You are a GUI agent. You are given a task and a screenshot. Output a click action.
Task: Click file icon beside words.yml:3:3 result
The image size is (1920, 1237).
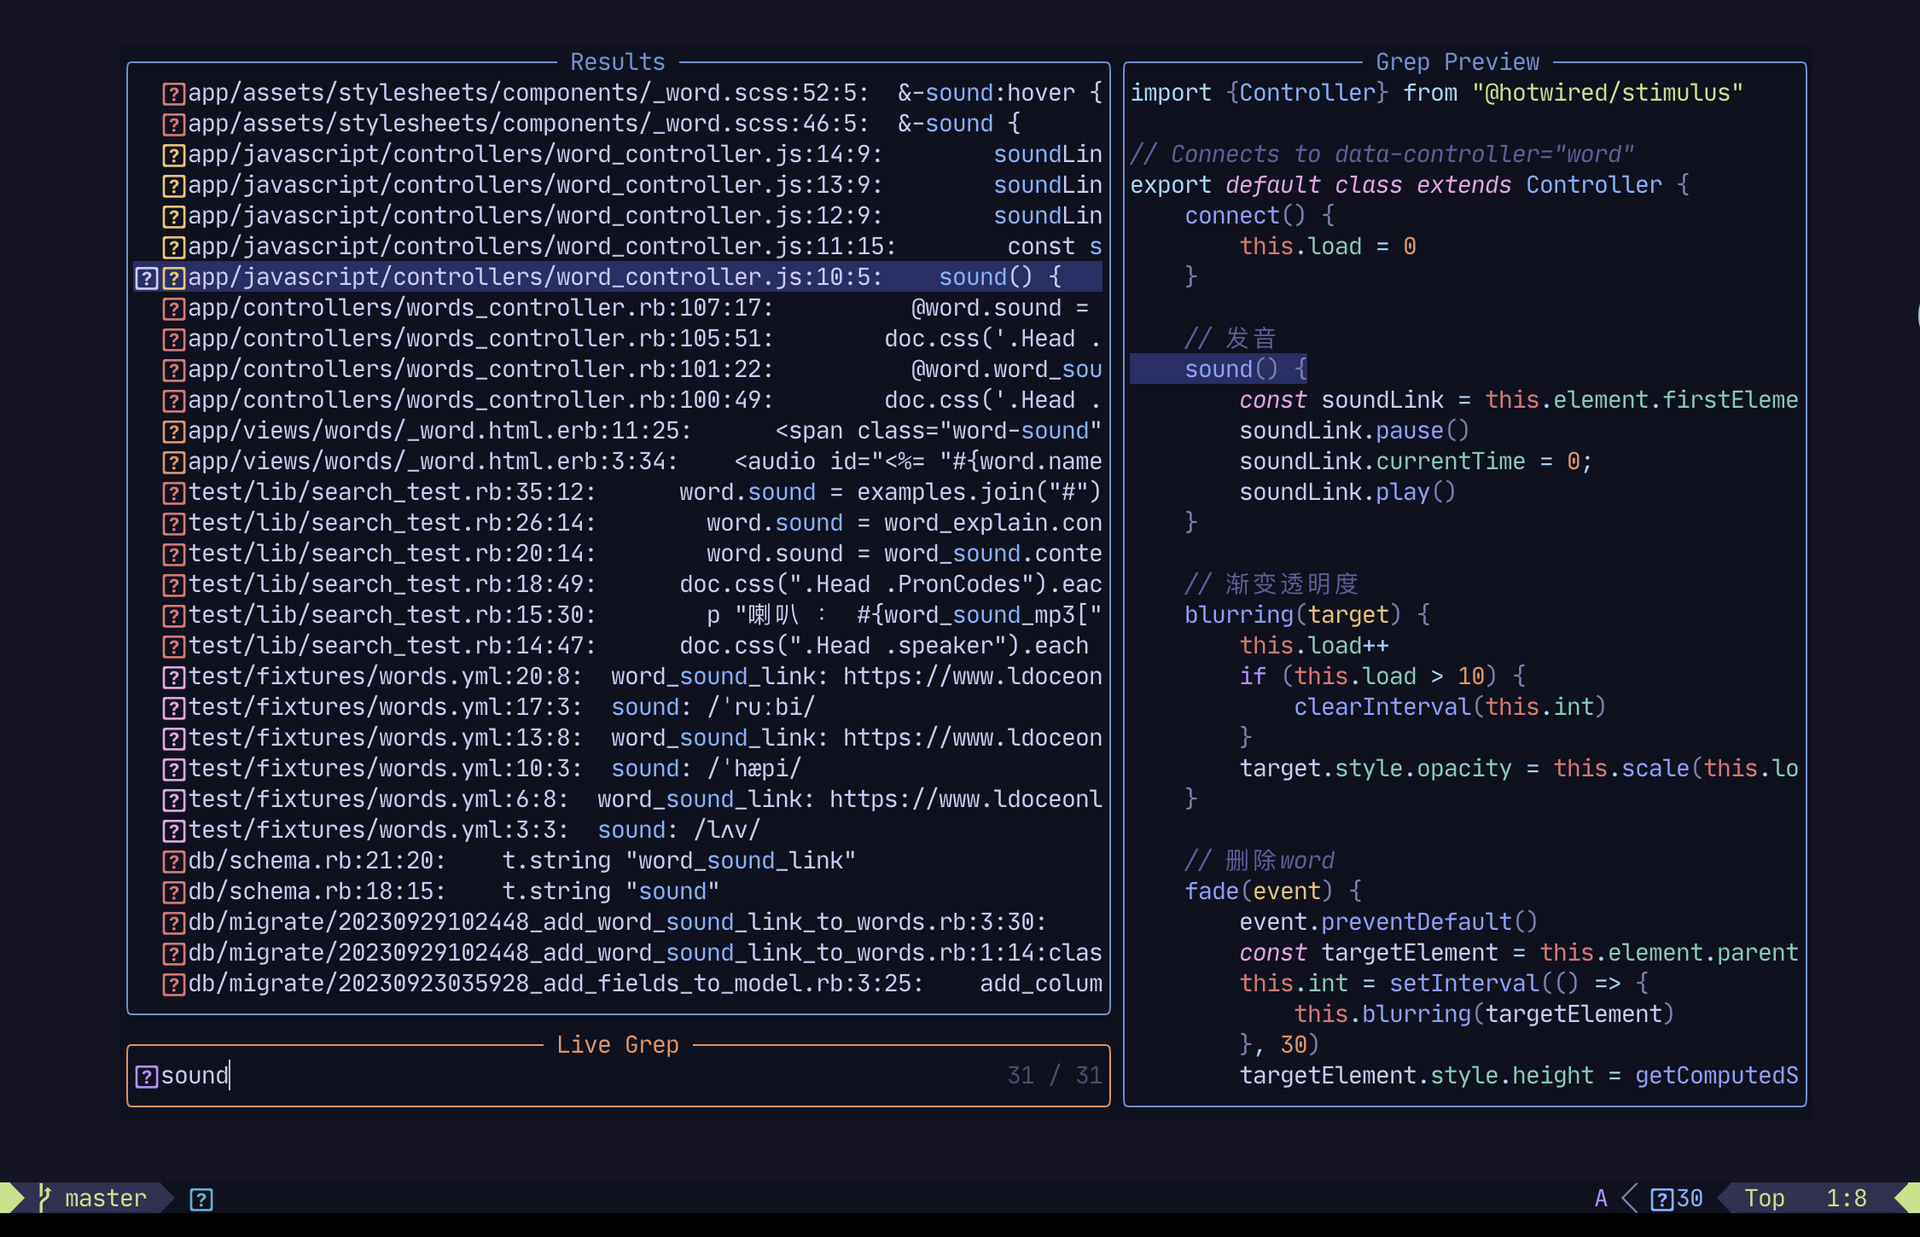point(174,831)
